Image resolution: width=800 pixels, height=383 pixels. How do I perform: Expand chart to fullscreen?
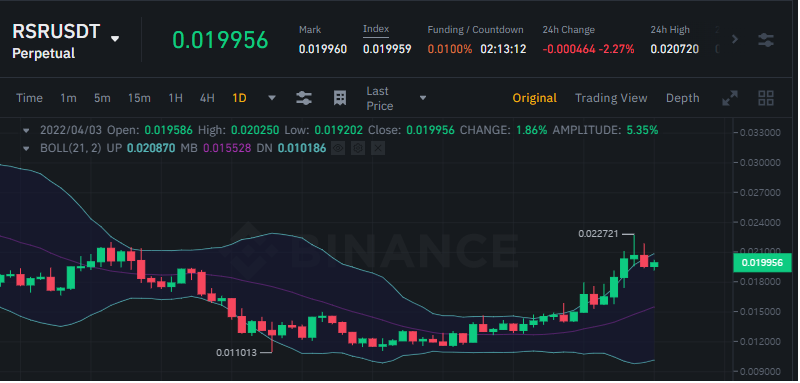pyautogui.click(x=730, y=98)
